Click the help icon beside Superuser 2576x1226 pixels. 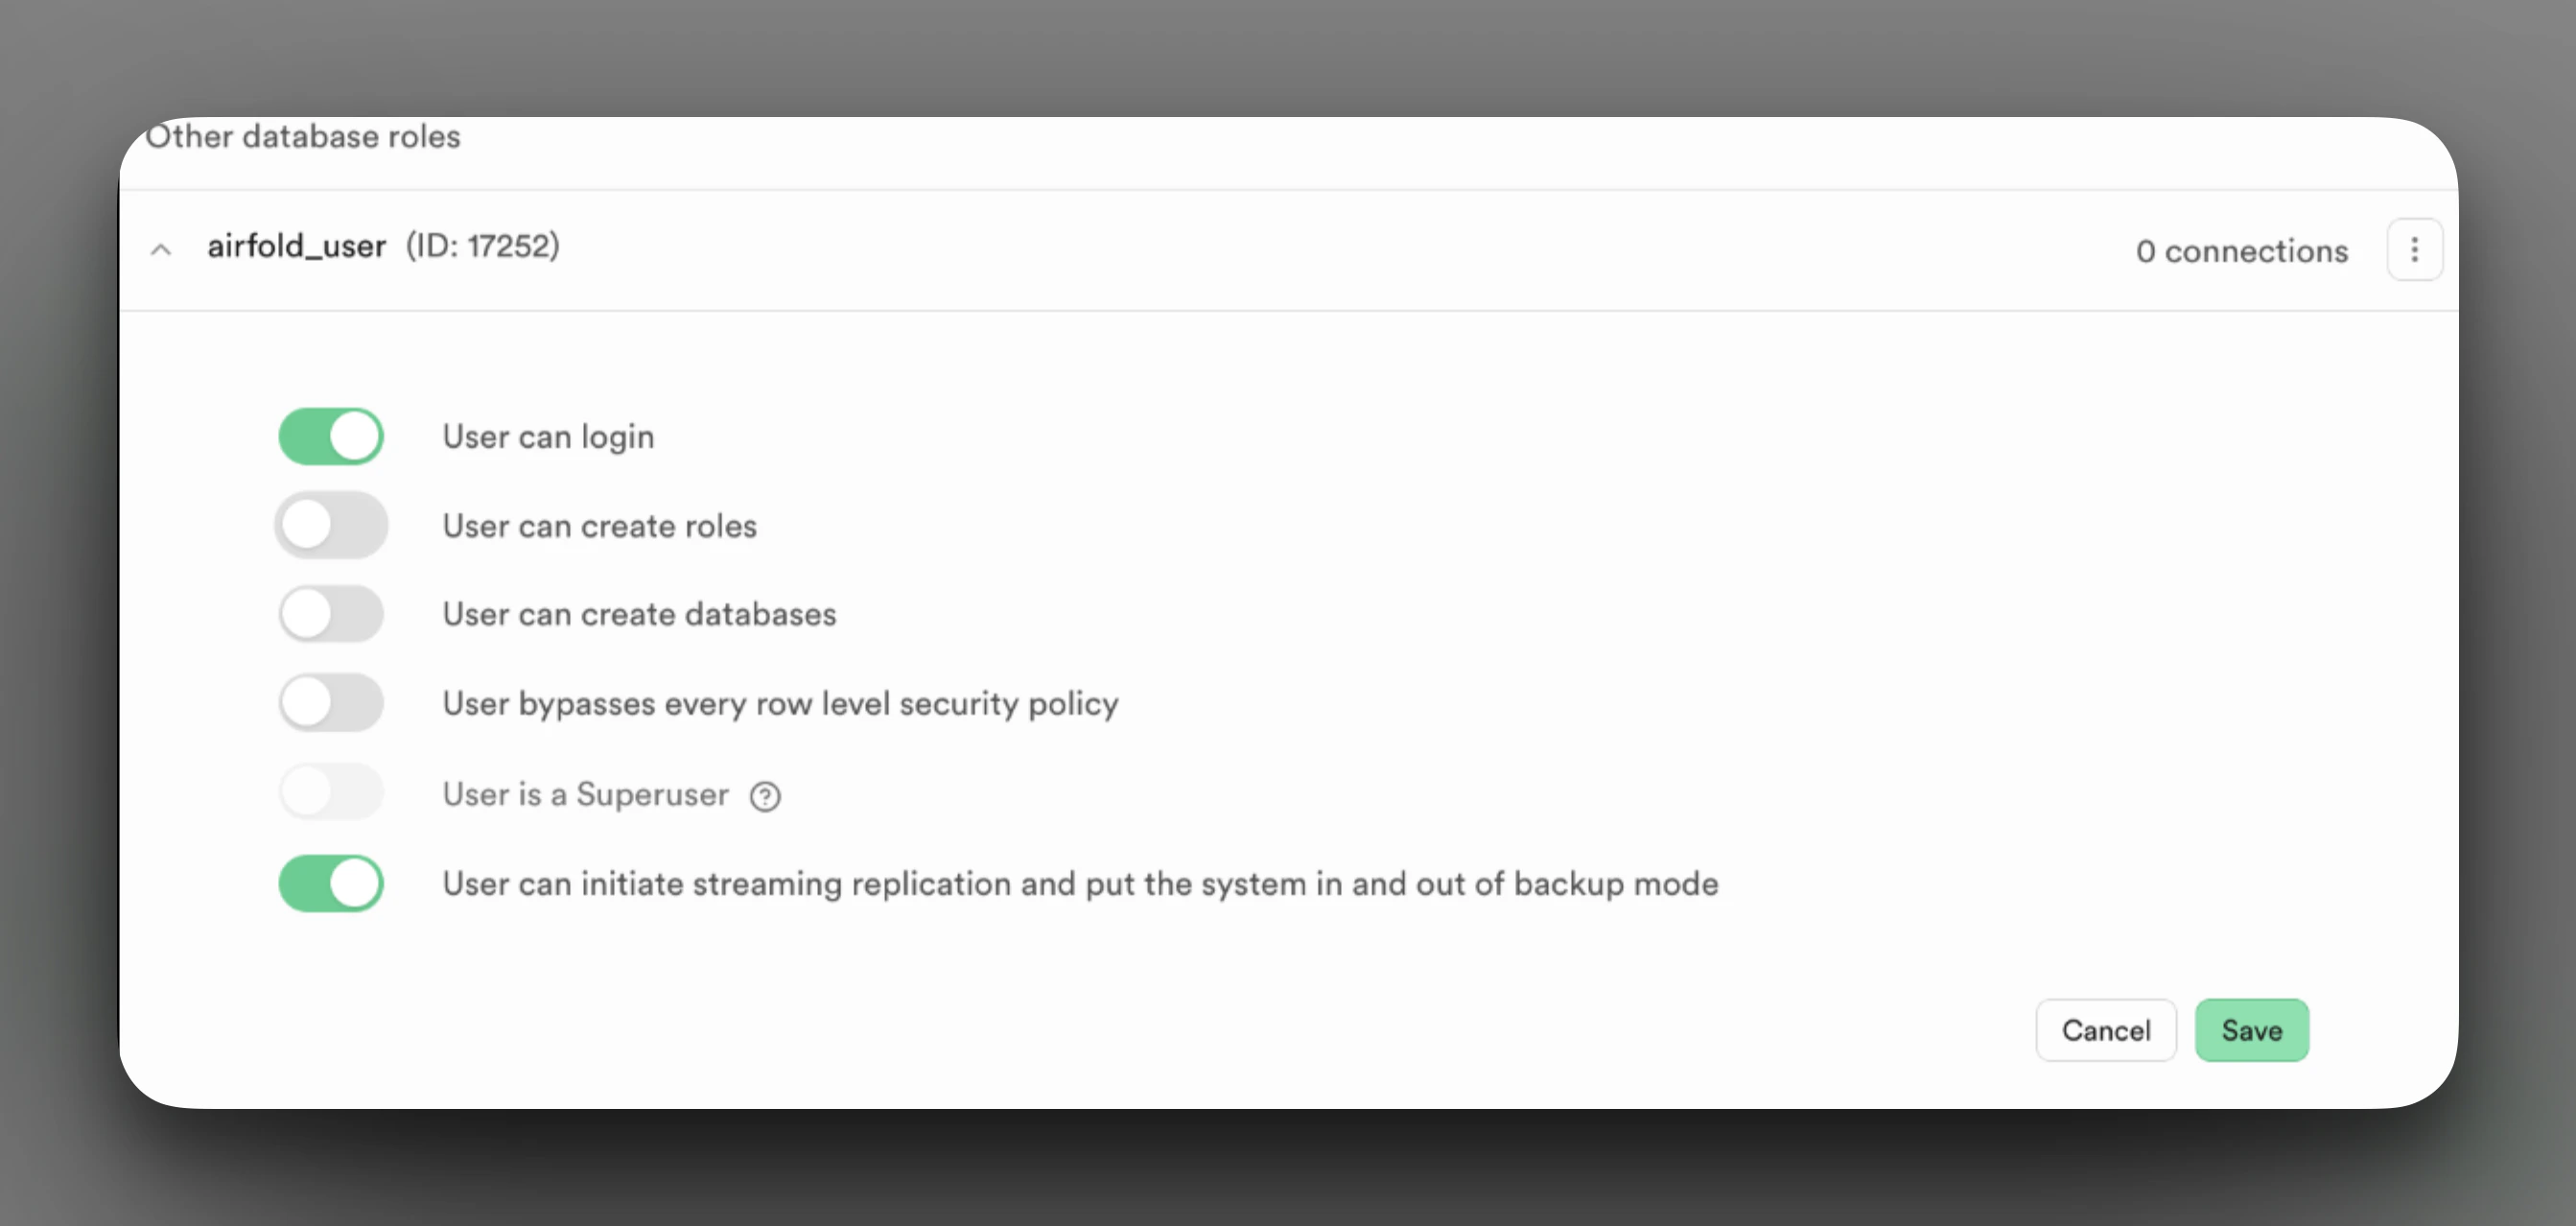point(765,796)
